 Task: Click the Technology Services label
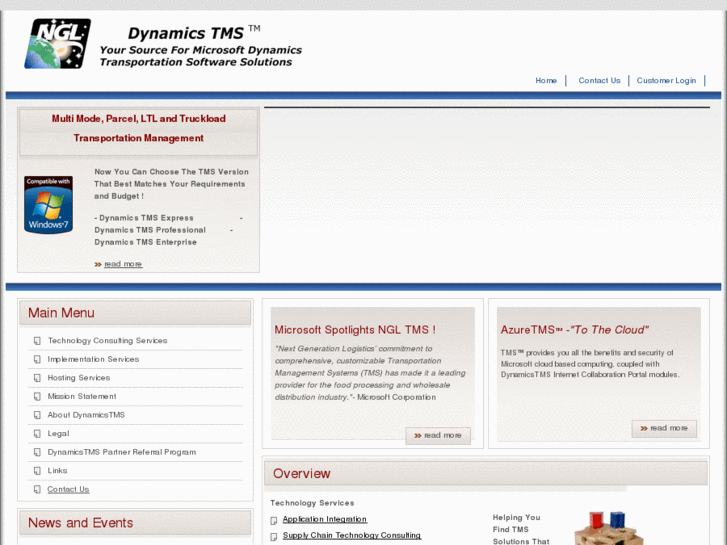(312, 503)
